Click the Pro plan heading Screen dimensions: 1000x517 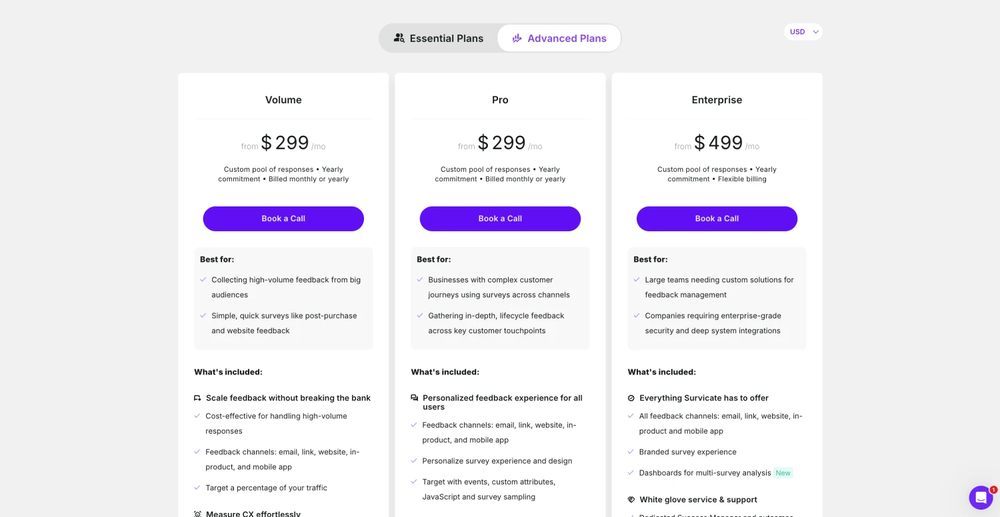pos(500,100)
